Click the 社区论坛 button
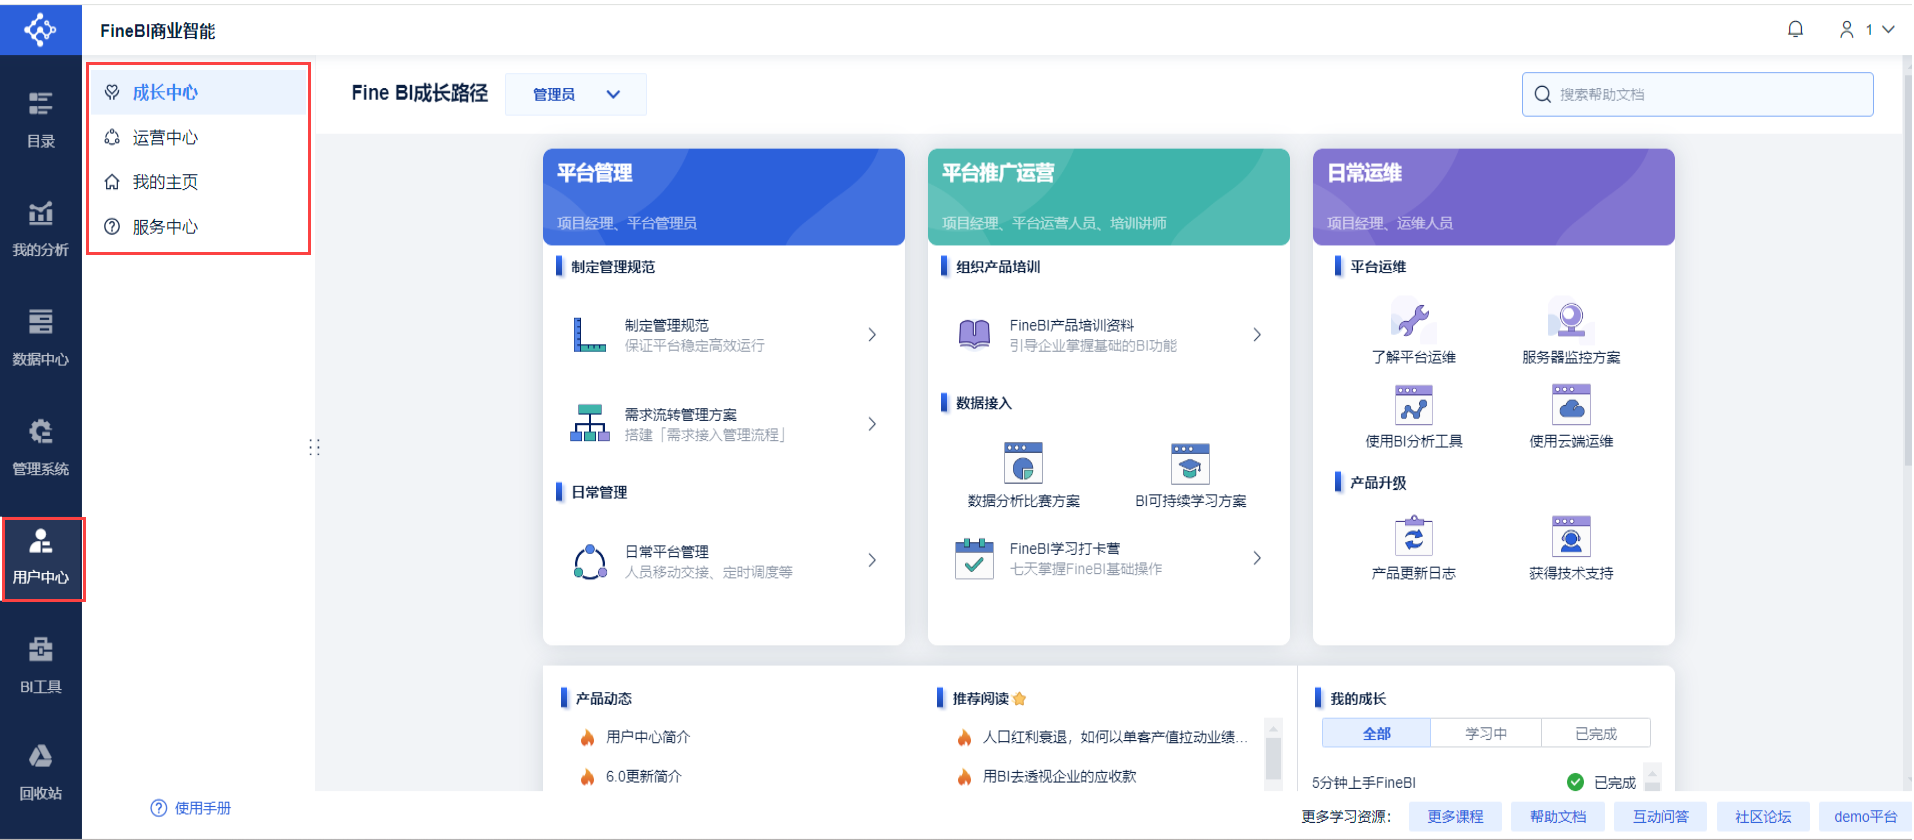The image size is (1914, 840). point(1763,817)
